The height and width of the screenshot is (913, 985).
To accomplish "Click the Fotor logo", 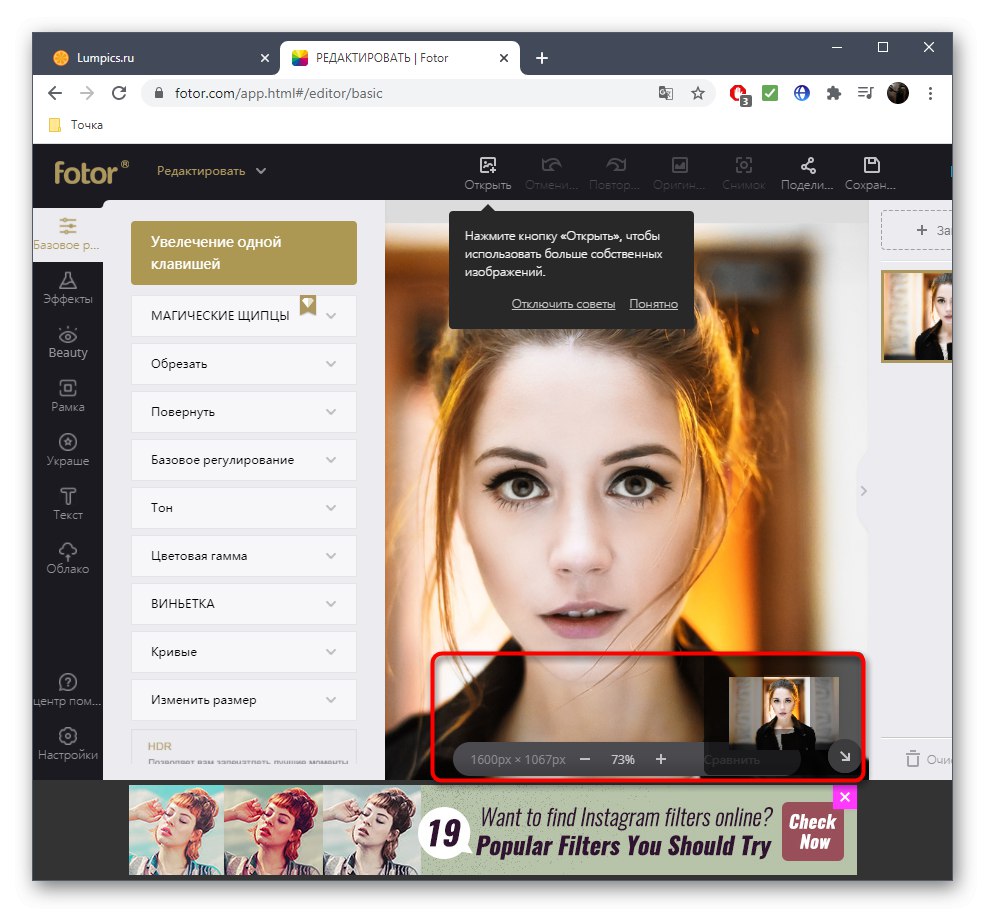I will 91,172.
